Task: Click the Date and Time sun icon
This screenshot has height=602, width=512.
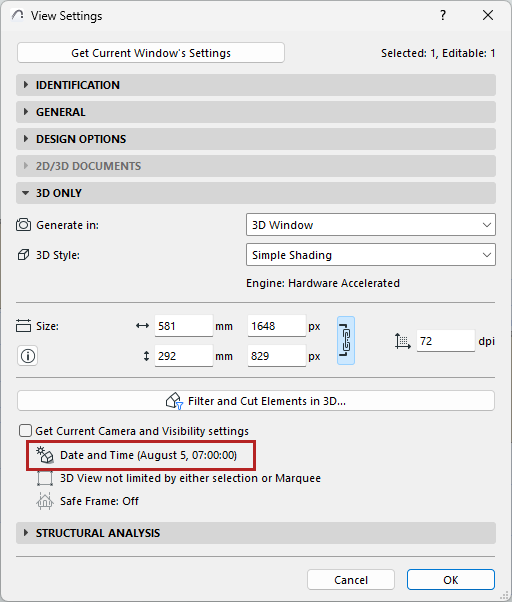Action: 45,455
